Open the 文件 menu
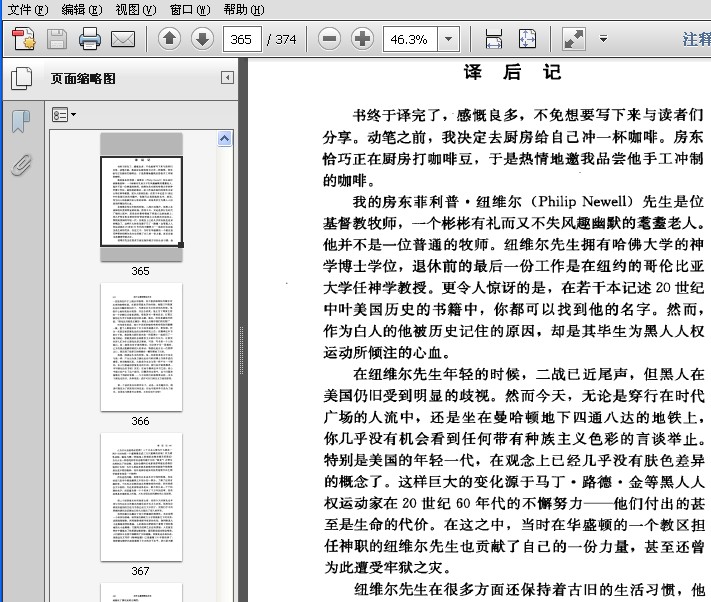 click(x=27, y=9)
